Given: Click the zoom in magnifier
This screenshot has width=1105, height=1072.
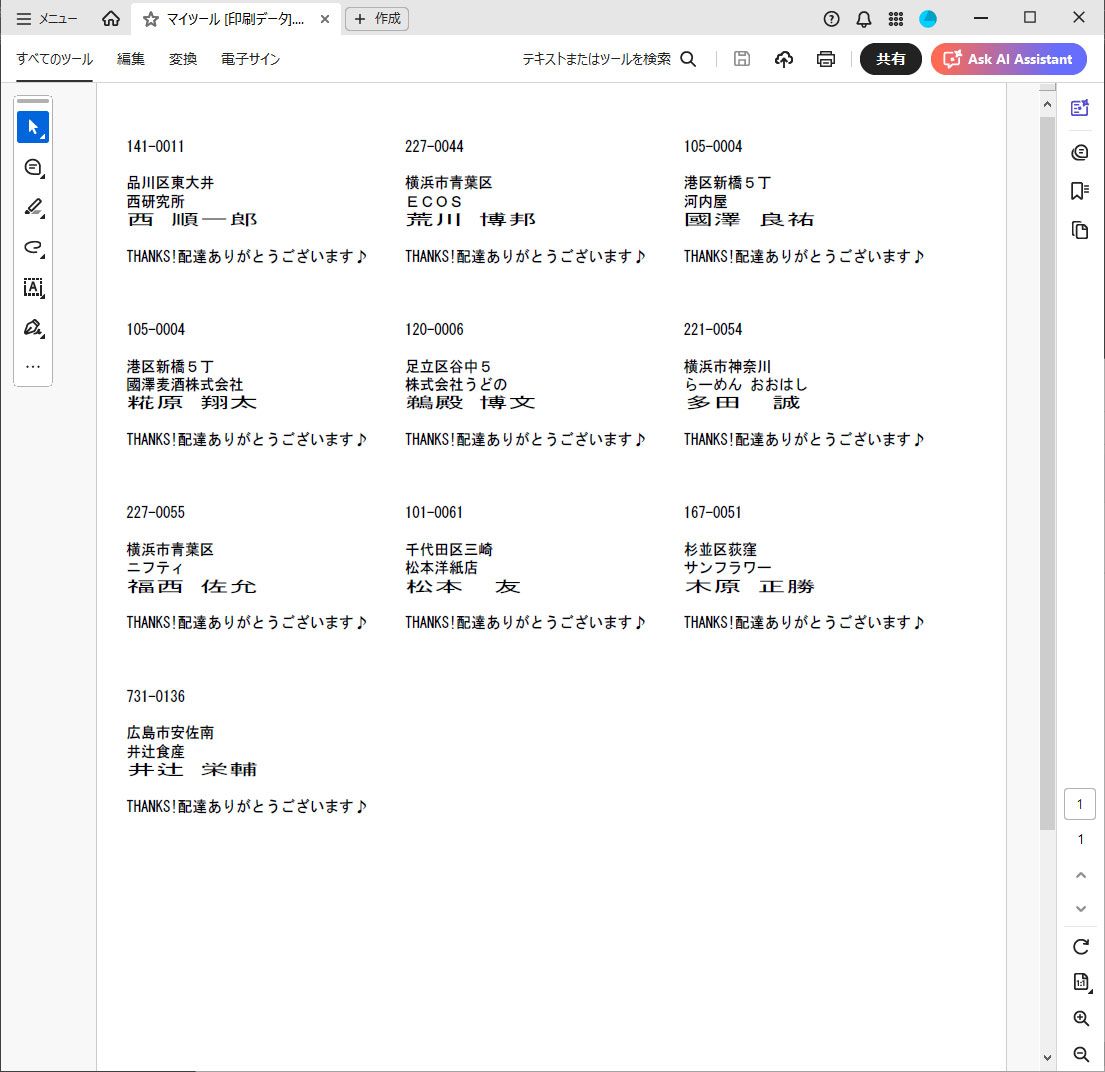Looking at the screenshot, I should tap(1081, 1018).
